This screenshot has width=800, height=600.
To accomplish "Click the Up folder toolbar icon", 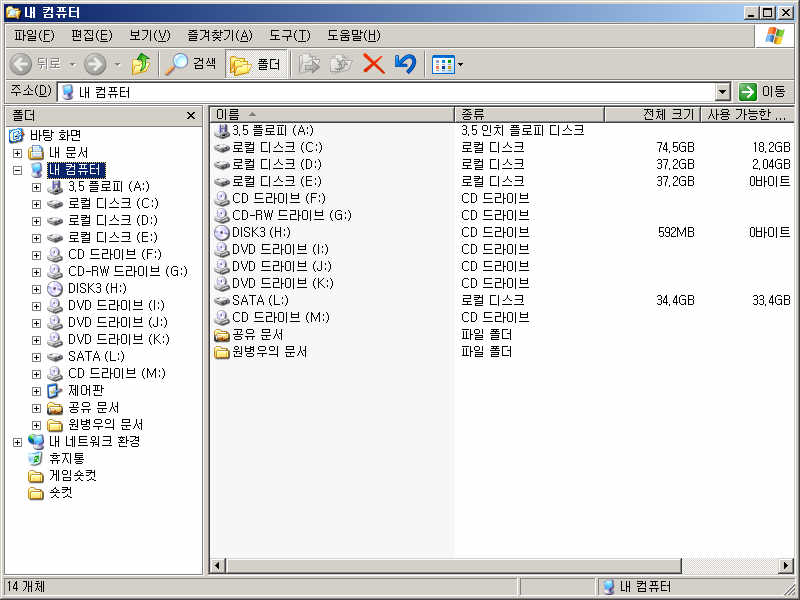I will point(141,64).
